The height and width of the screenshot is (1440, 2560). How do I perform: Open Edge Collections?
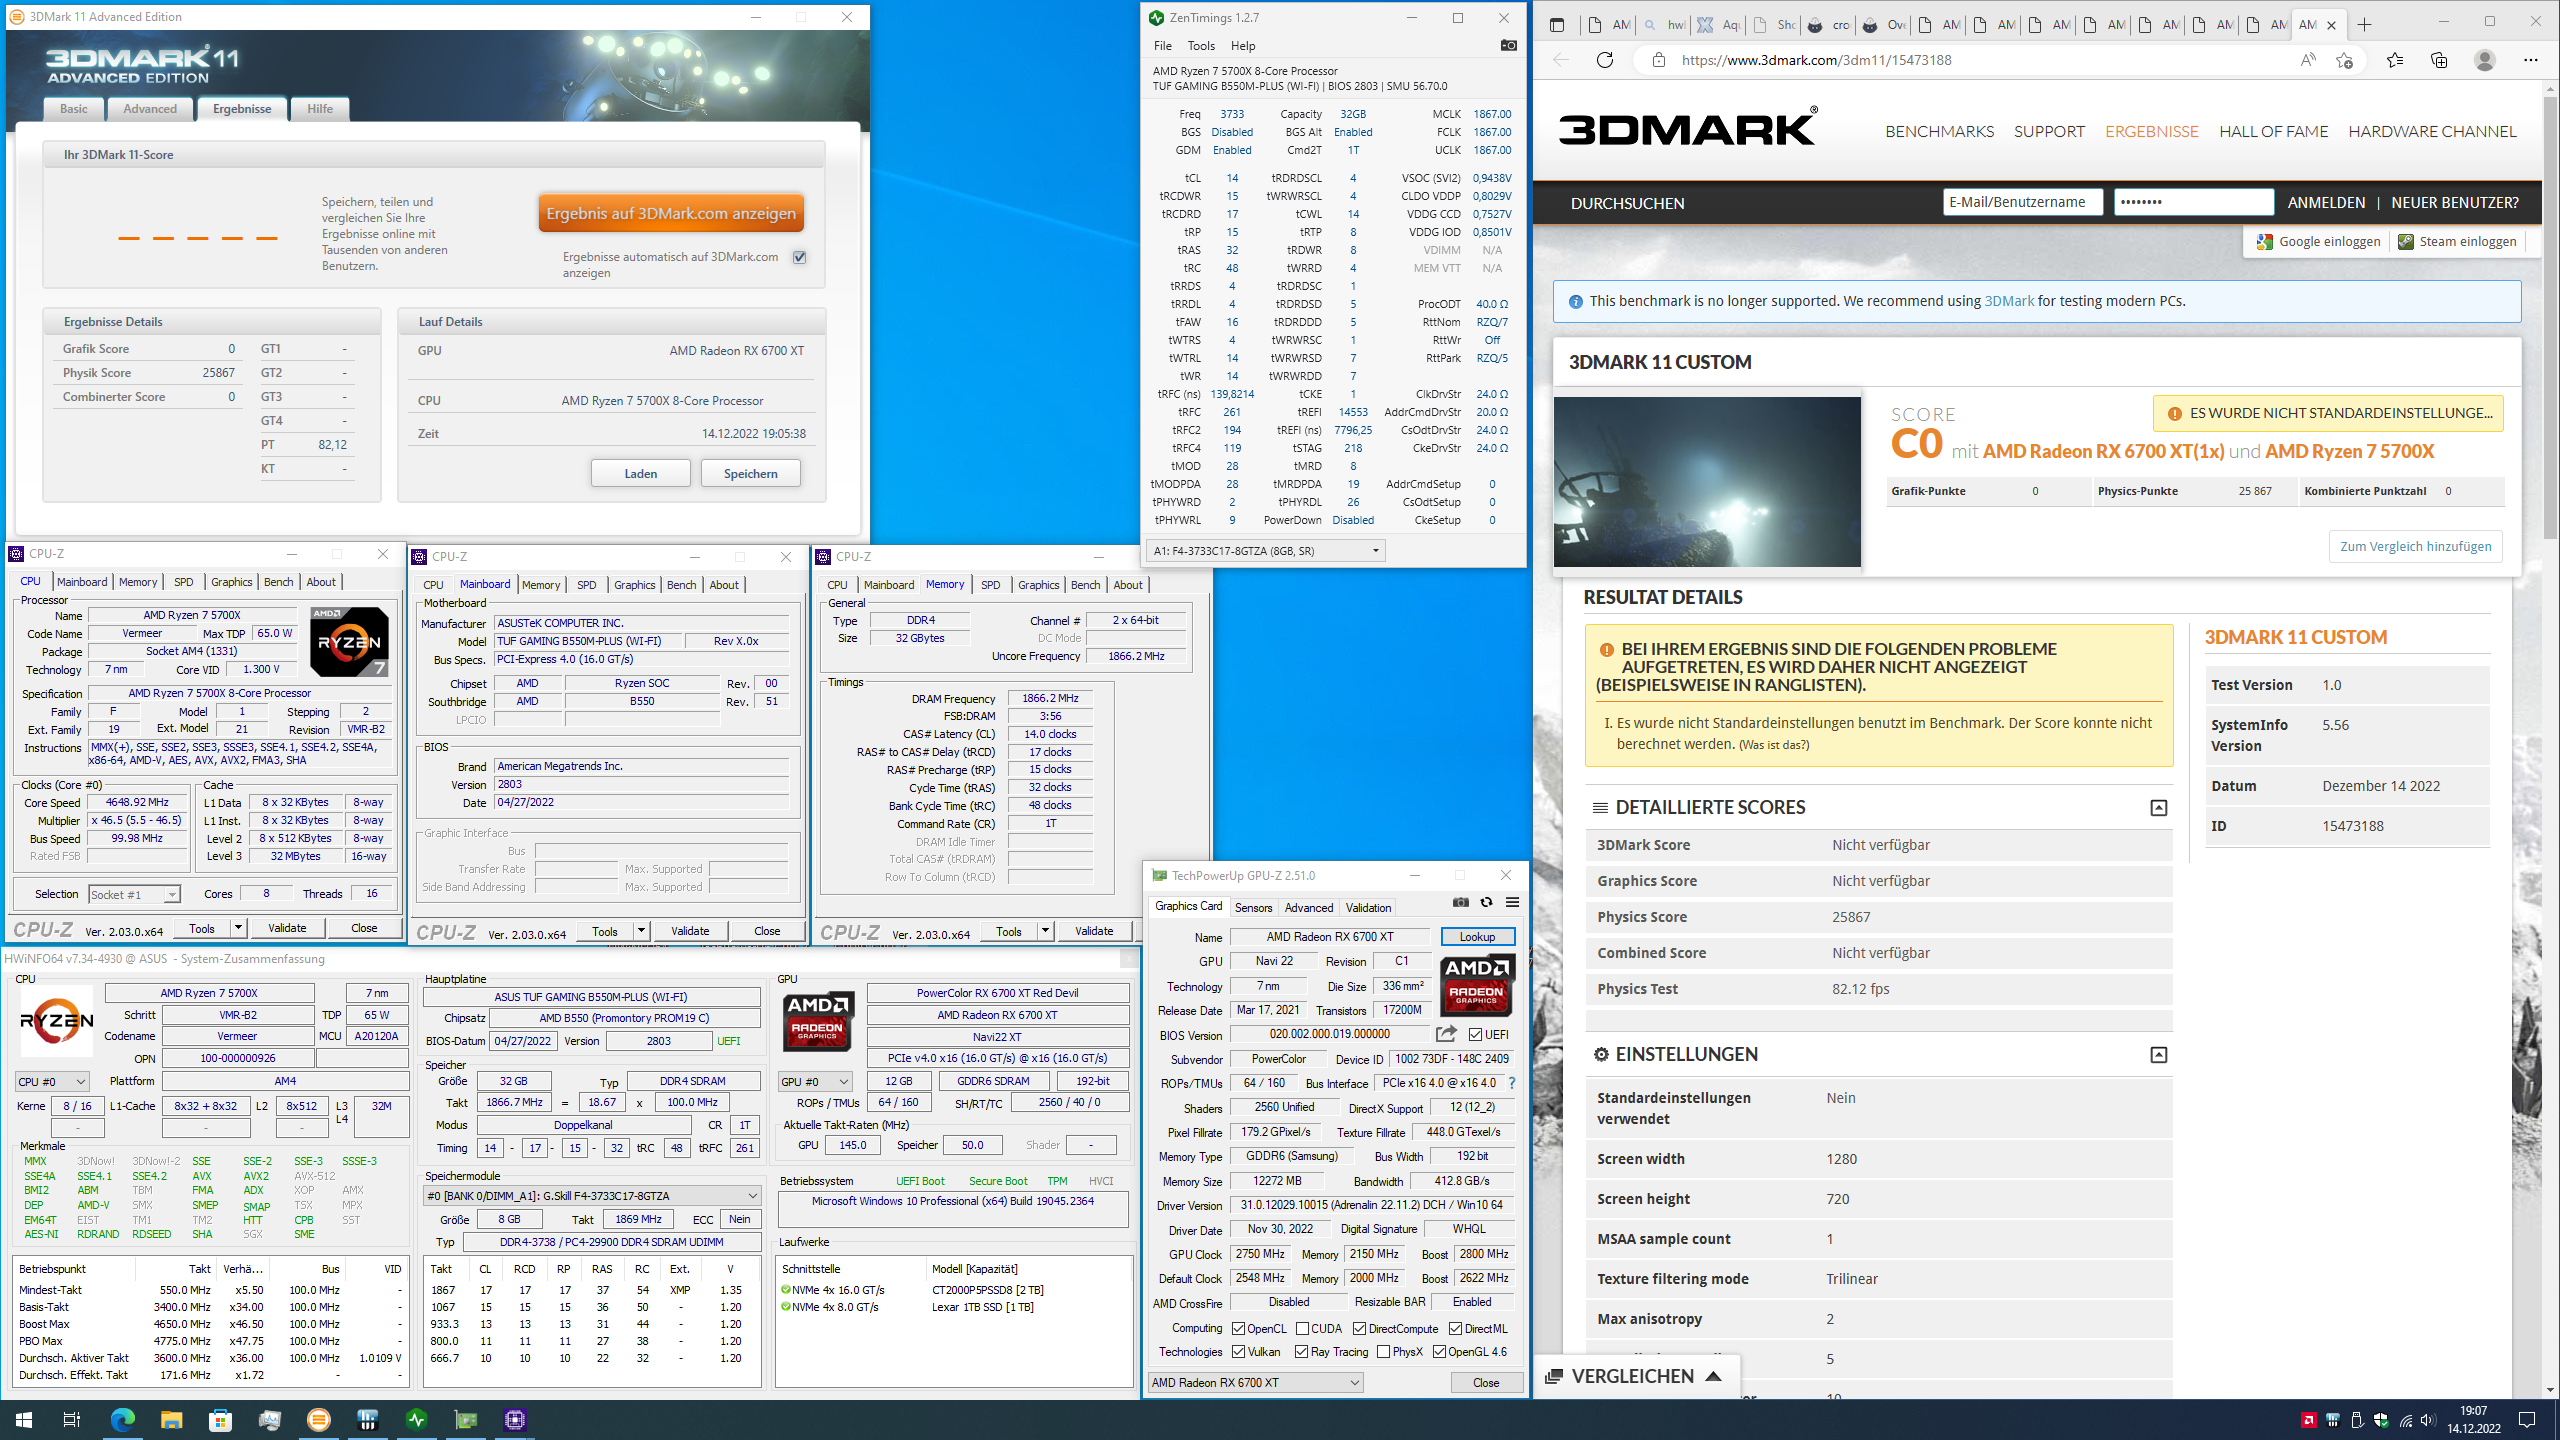(2439, 60)
